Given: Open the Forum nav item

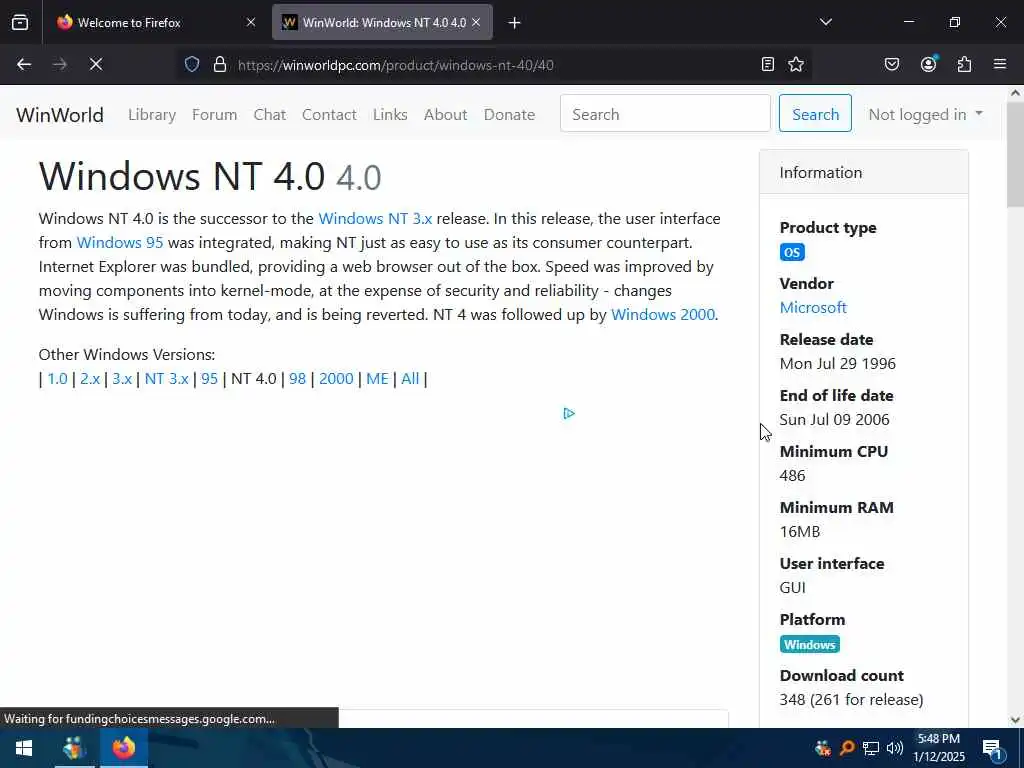Looking at the screenshot, I should pyautogui.click(x=214, y=115).
